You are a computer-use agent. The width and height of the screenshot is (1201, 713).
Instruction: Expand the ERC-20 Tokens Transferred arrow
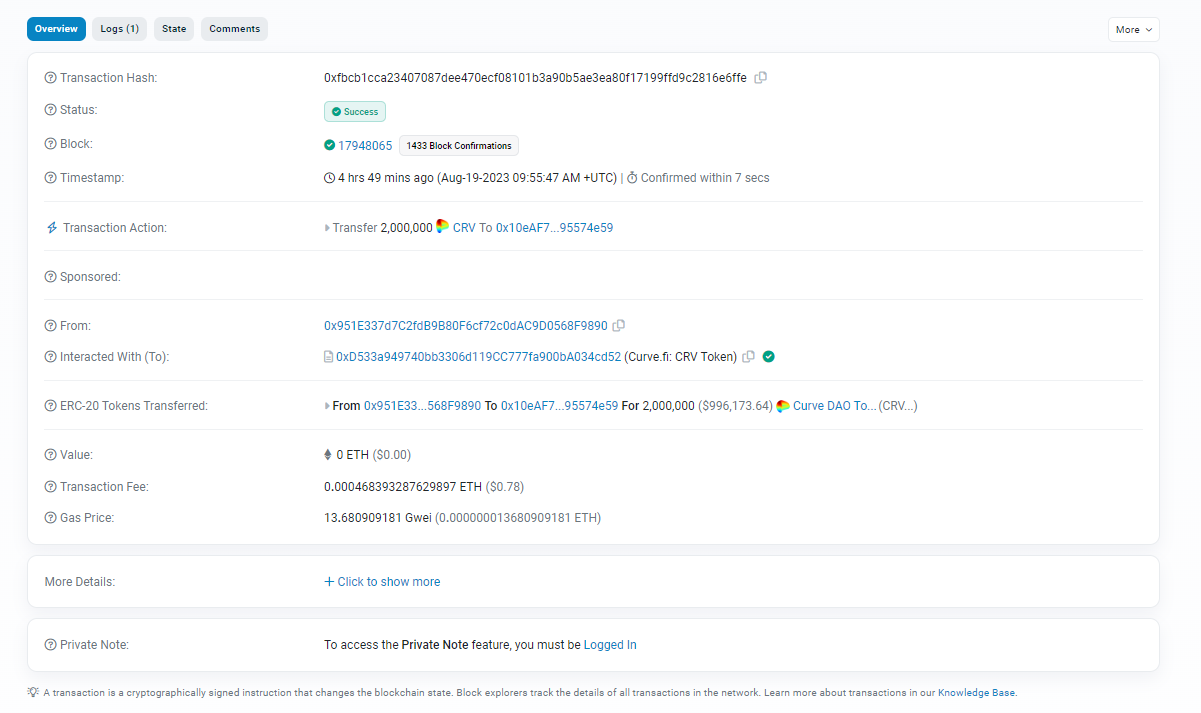327,406
